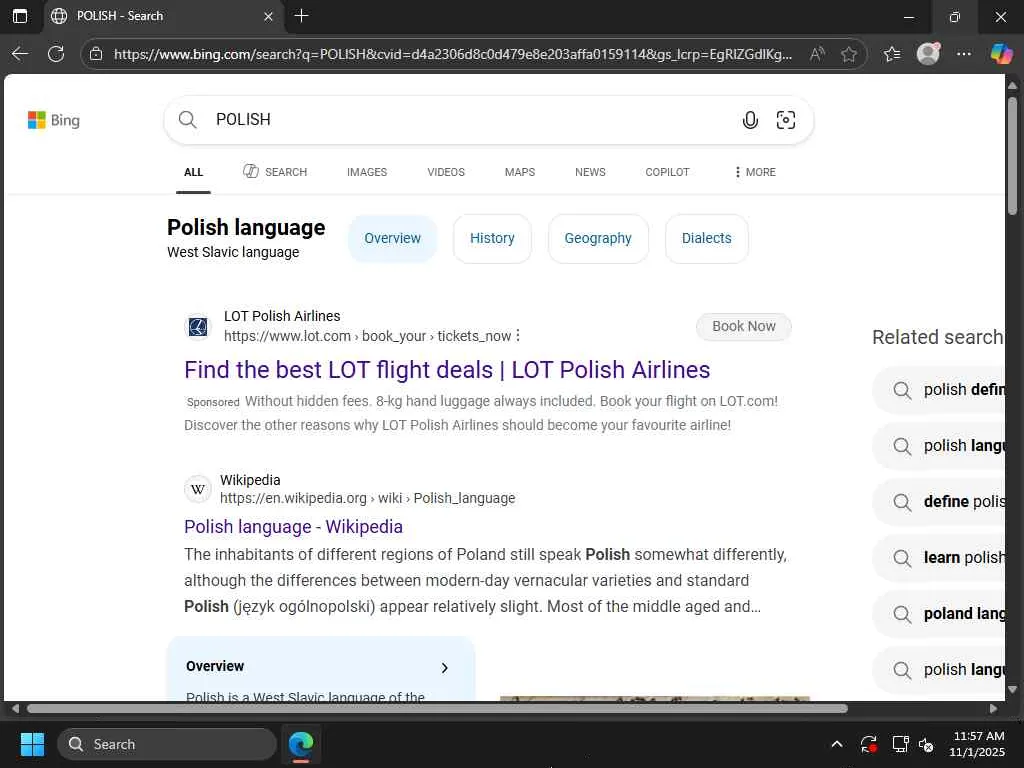Switch to the MAPS tab
Viewport: 1024px width, 768px height.
click(x=520, y=172)
